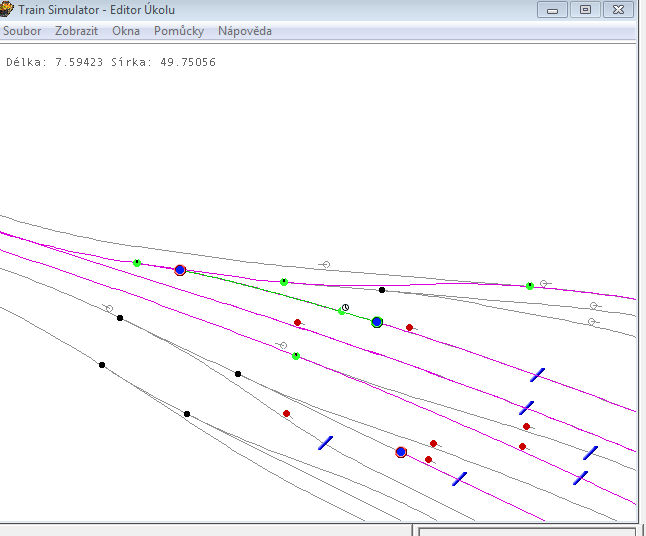The width and height of the screenshot is (646, 536).
Task: Click the leftmost blue slash marker
Action: (326, 442)
